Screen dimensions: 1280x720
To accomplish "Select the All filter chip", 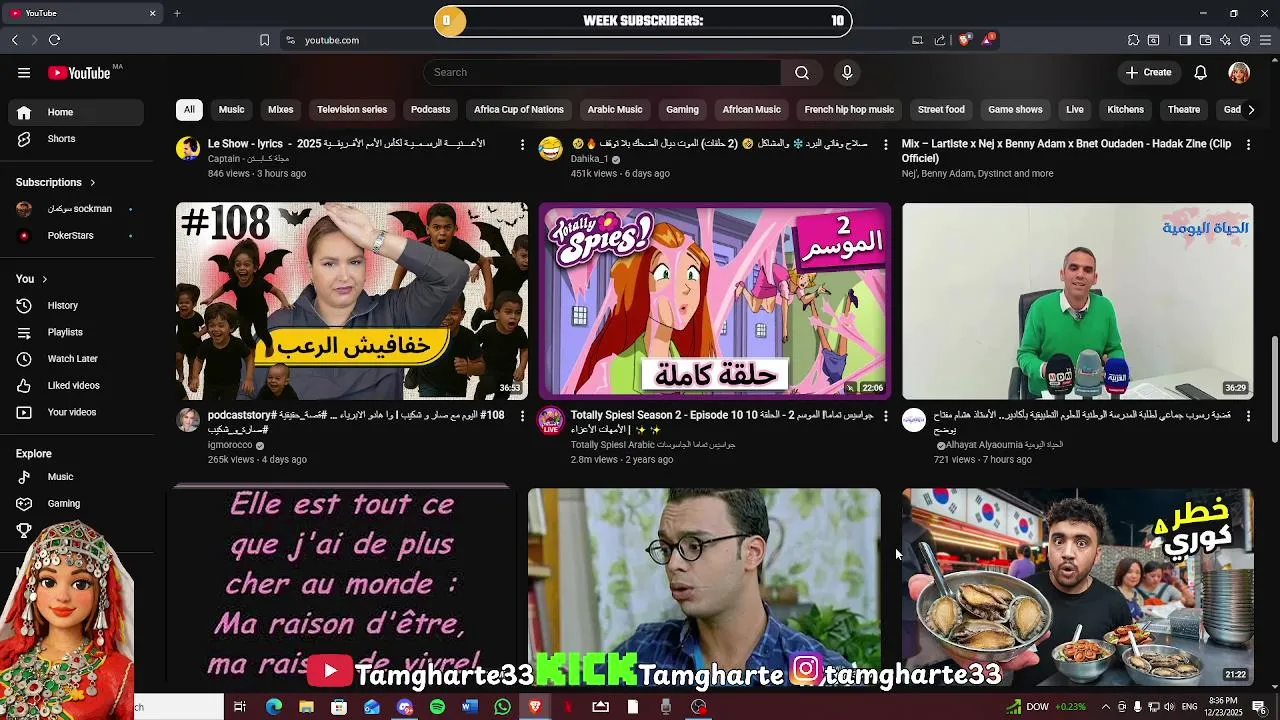I will coord(189,110).
